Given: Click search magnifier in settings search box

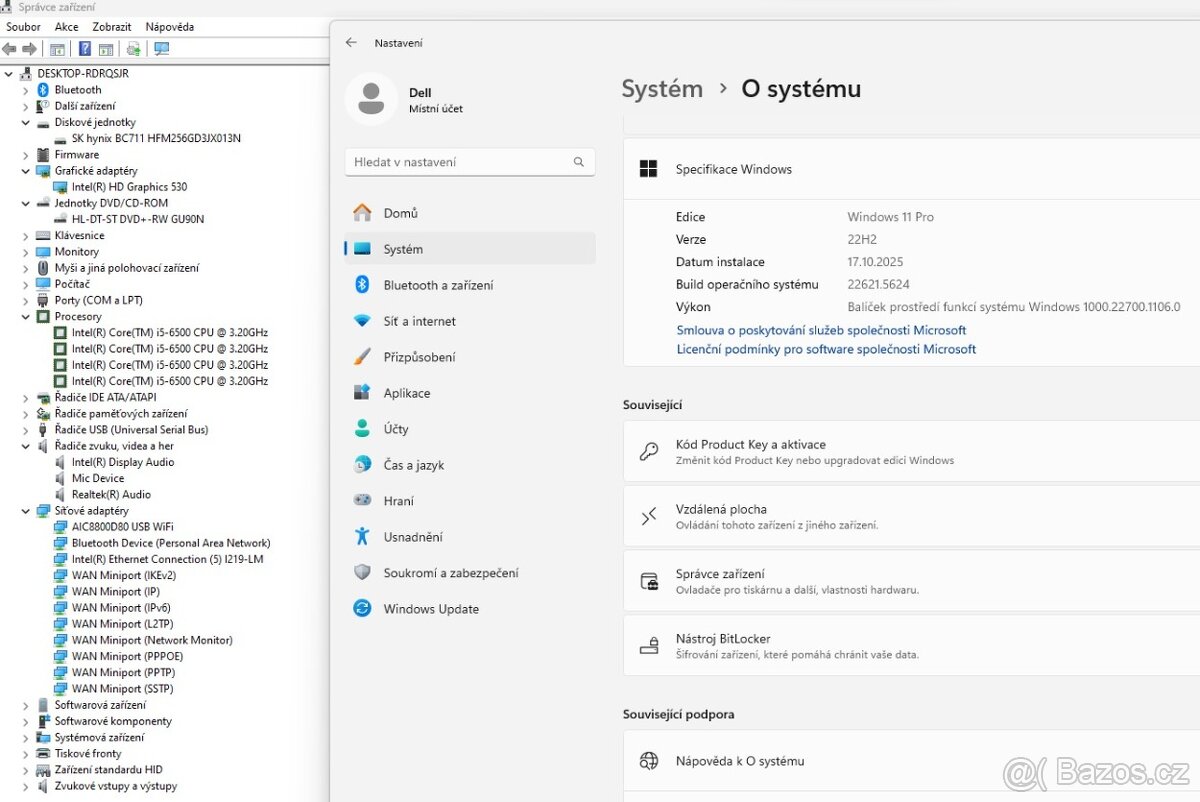Looking at the screenshot, I should click(579, 162).
